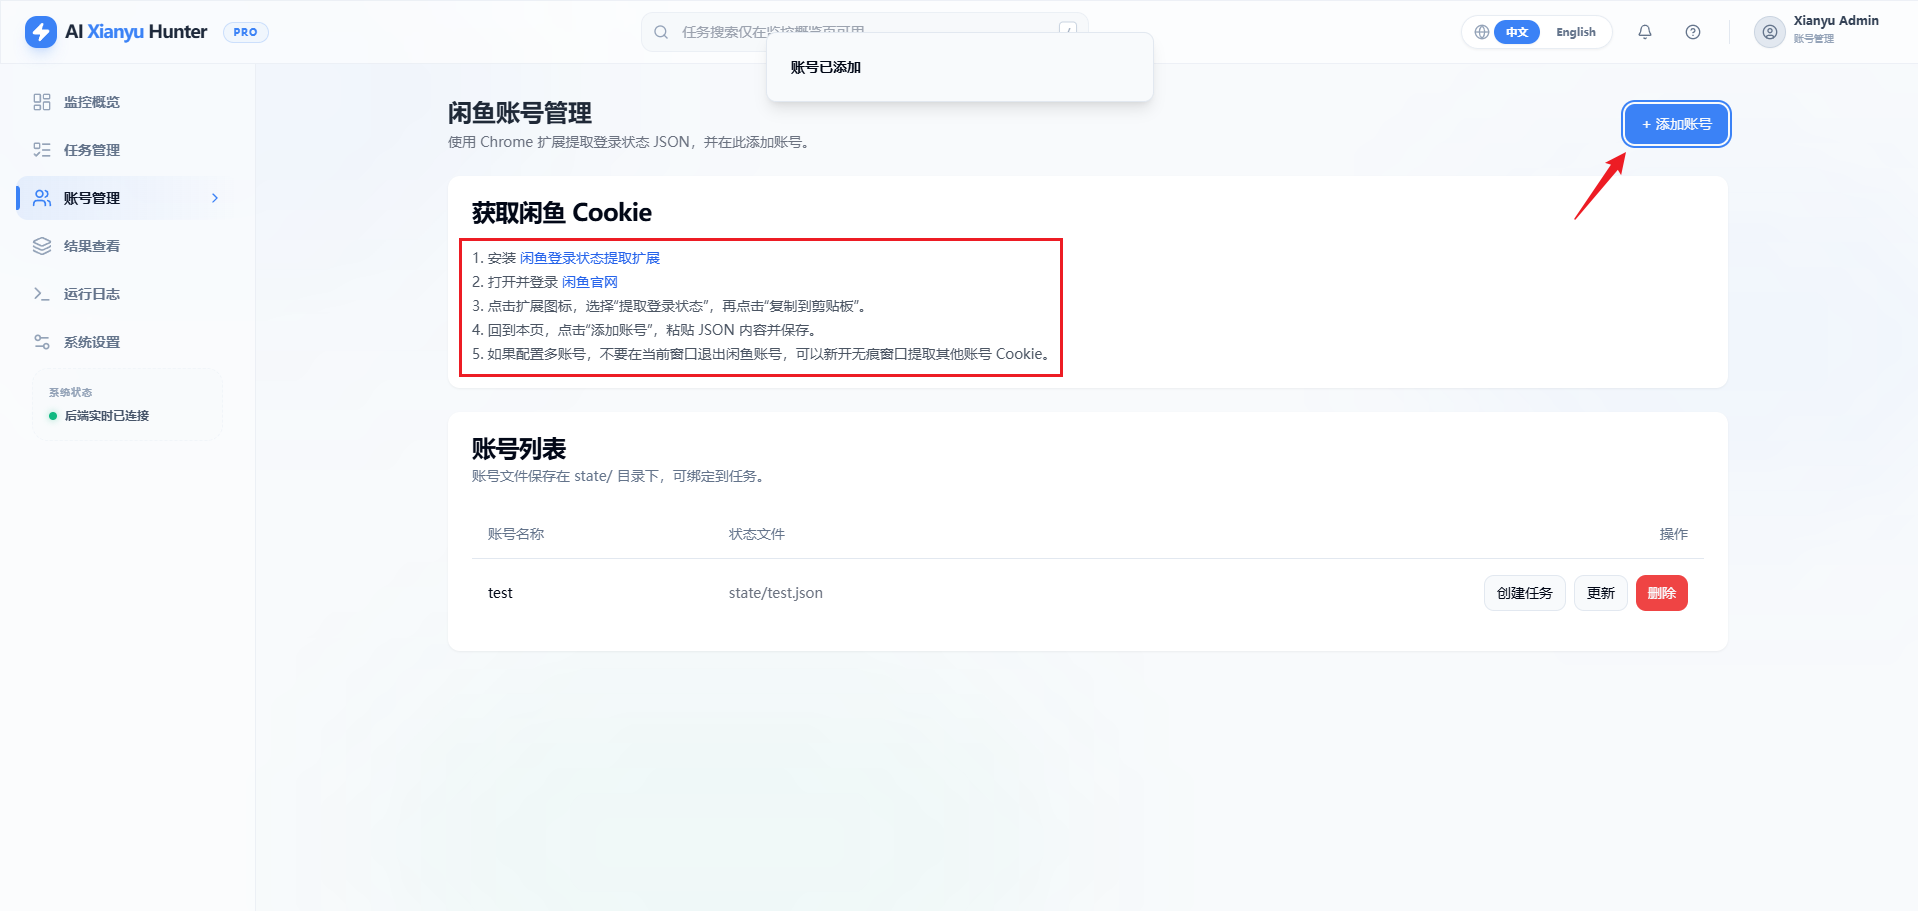Click the slash shortcut hint in search

(1068, 31)
